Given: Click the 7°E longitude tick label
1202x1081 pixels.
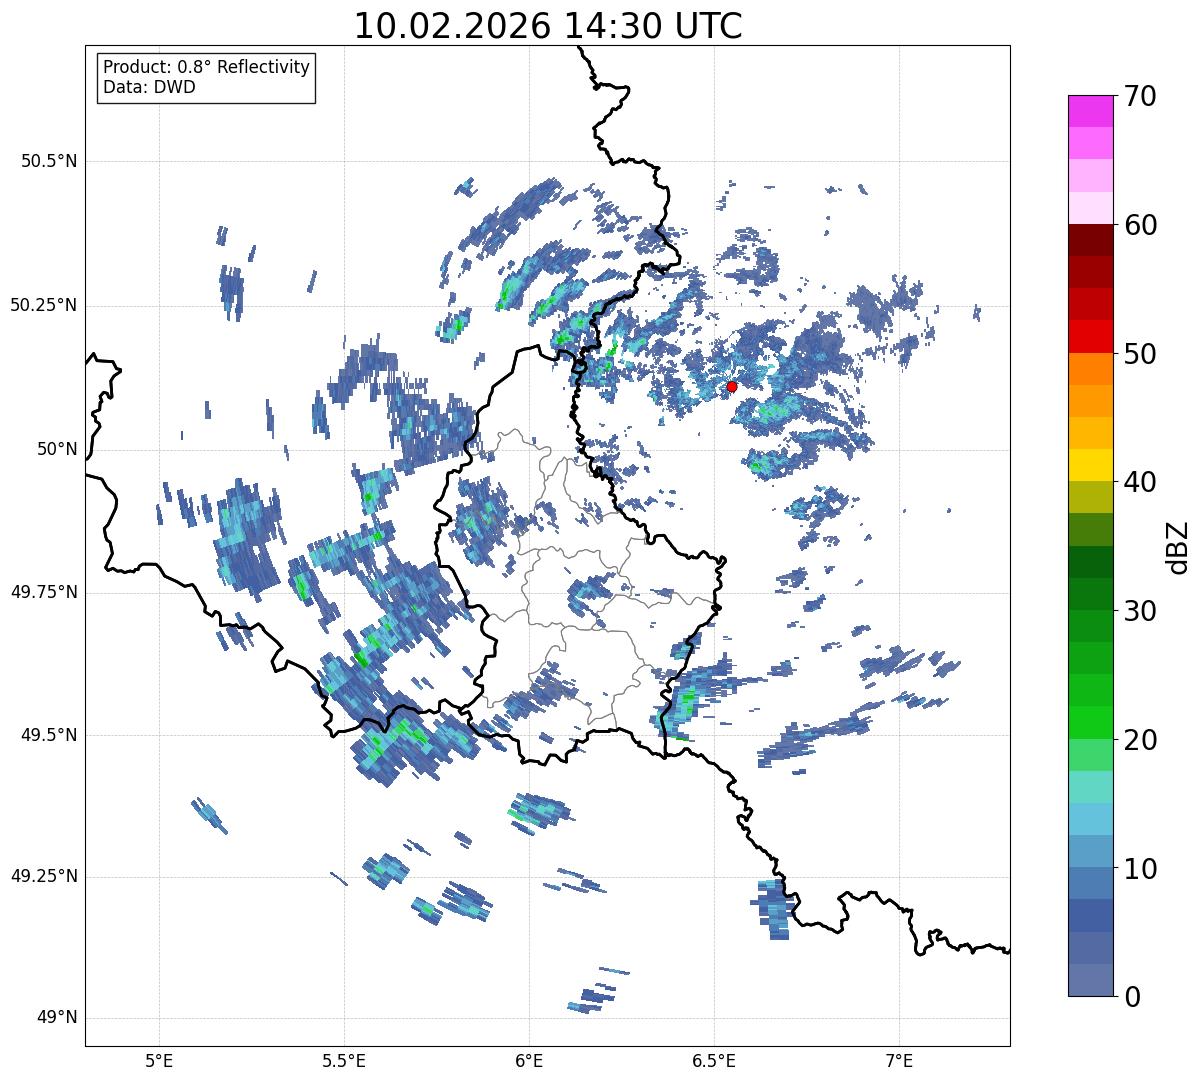Looking at the screenshot, I should [899, 1060].
